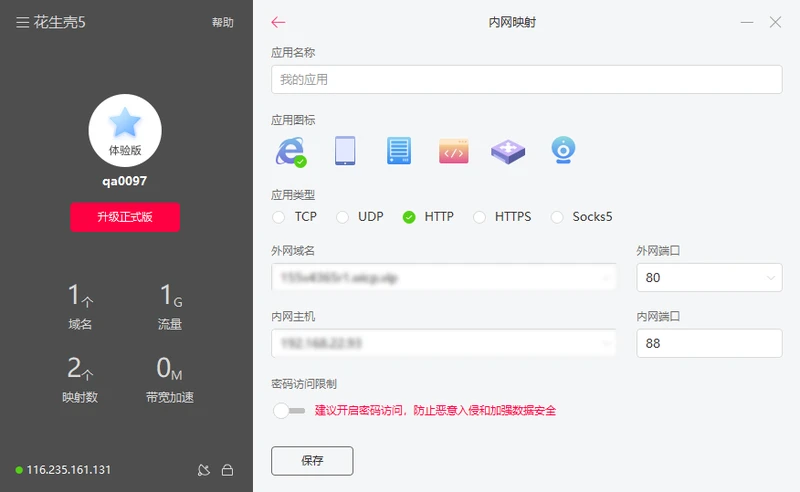This screenshot has height=492, width=800.
Task: Close the 内网映射 window
Action: [x=776, y=22]
